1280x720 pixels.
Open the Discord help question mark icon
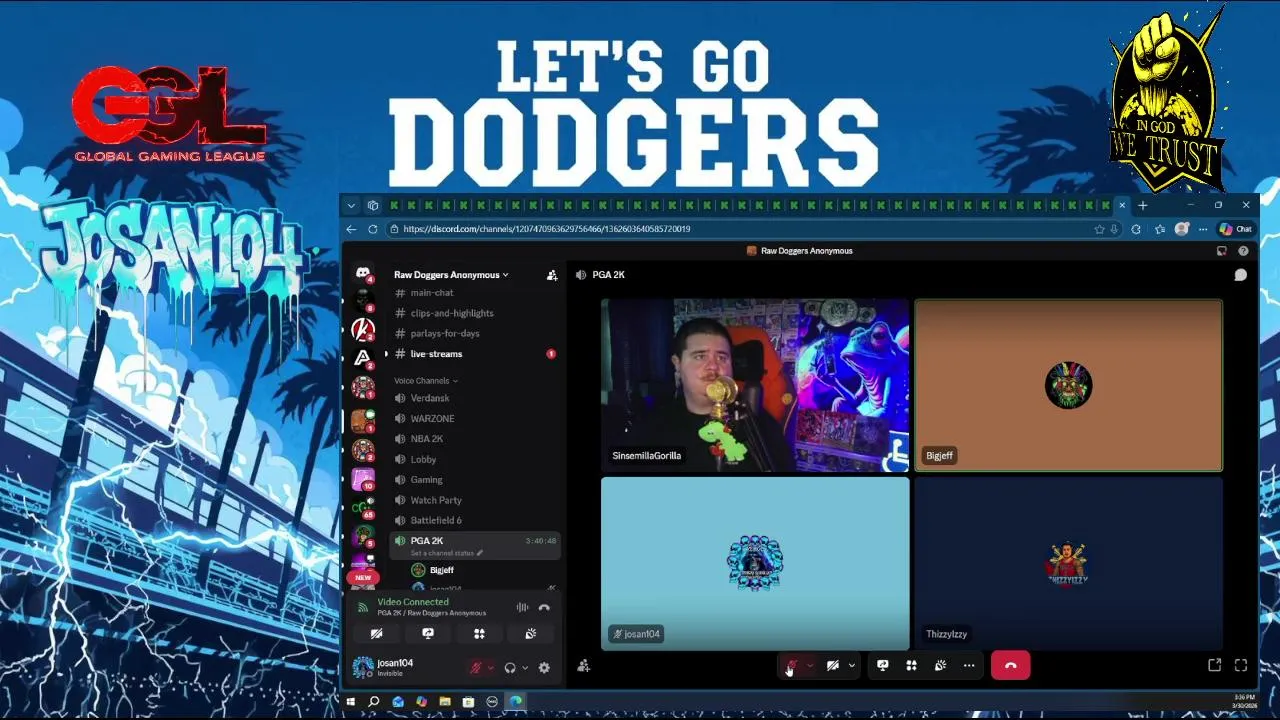coord(1243,251)
